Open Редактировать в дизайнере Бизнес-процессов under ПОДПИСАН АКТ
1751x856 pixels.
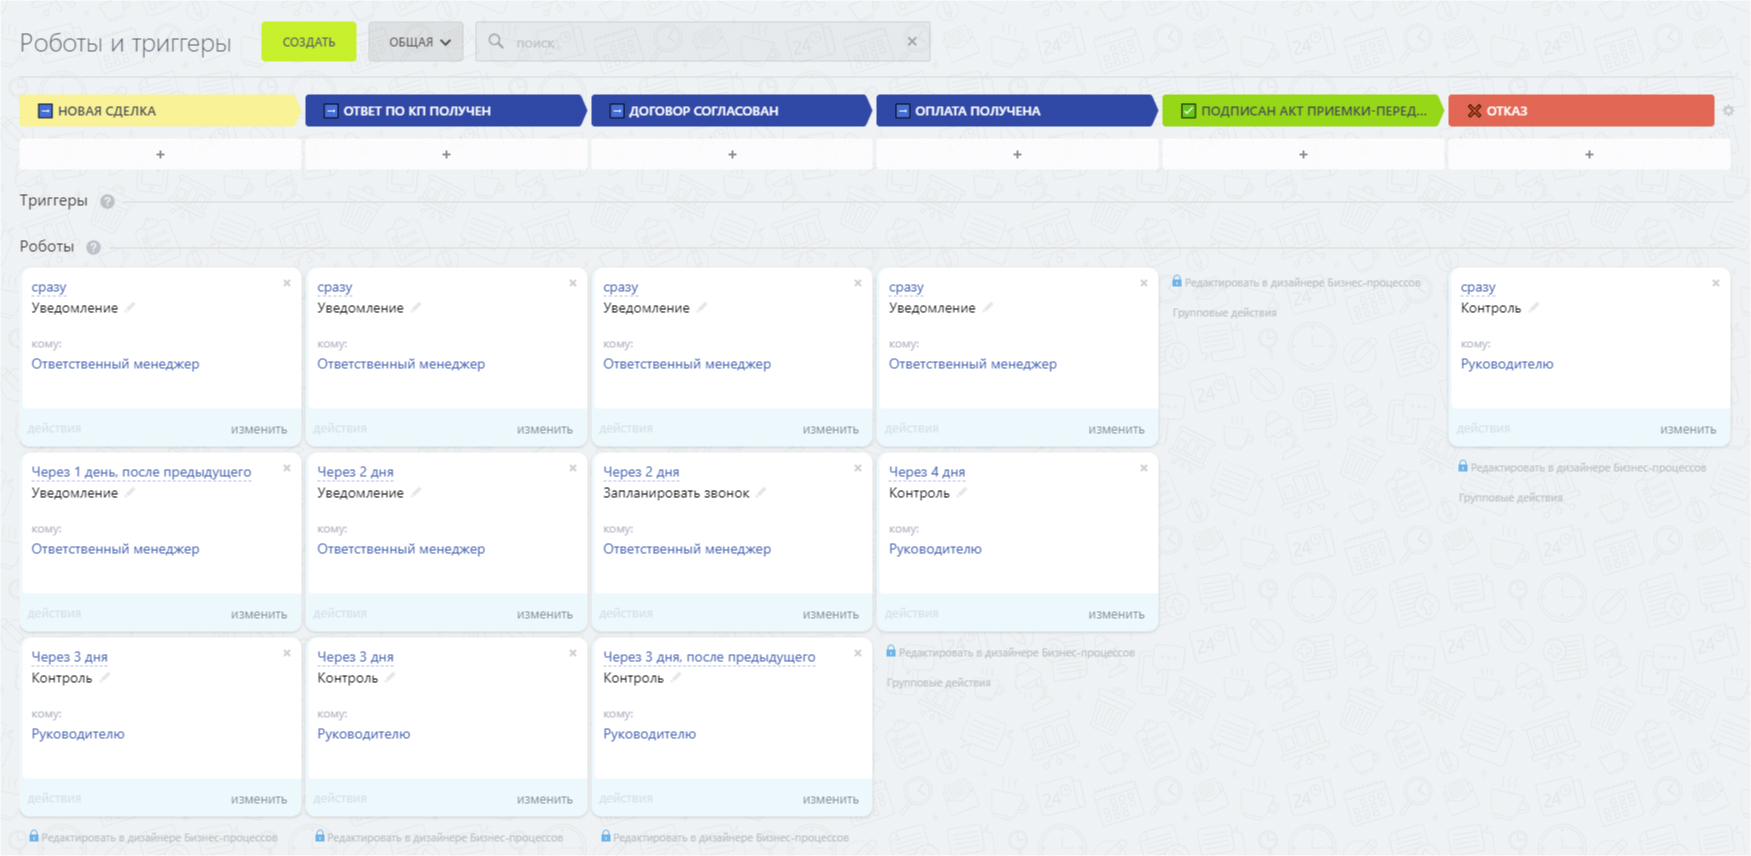click(x=1302, y=283)
